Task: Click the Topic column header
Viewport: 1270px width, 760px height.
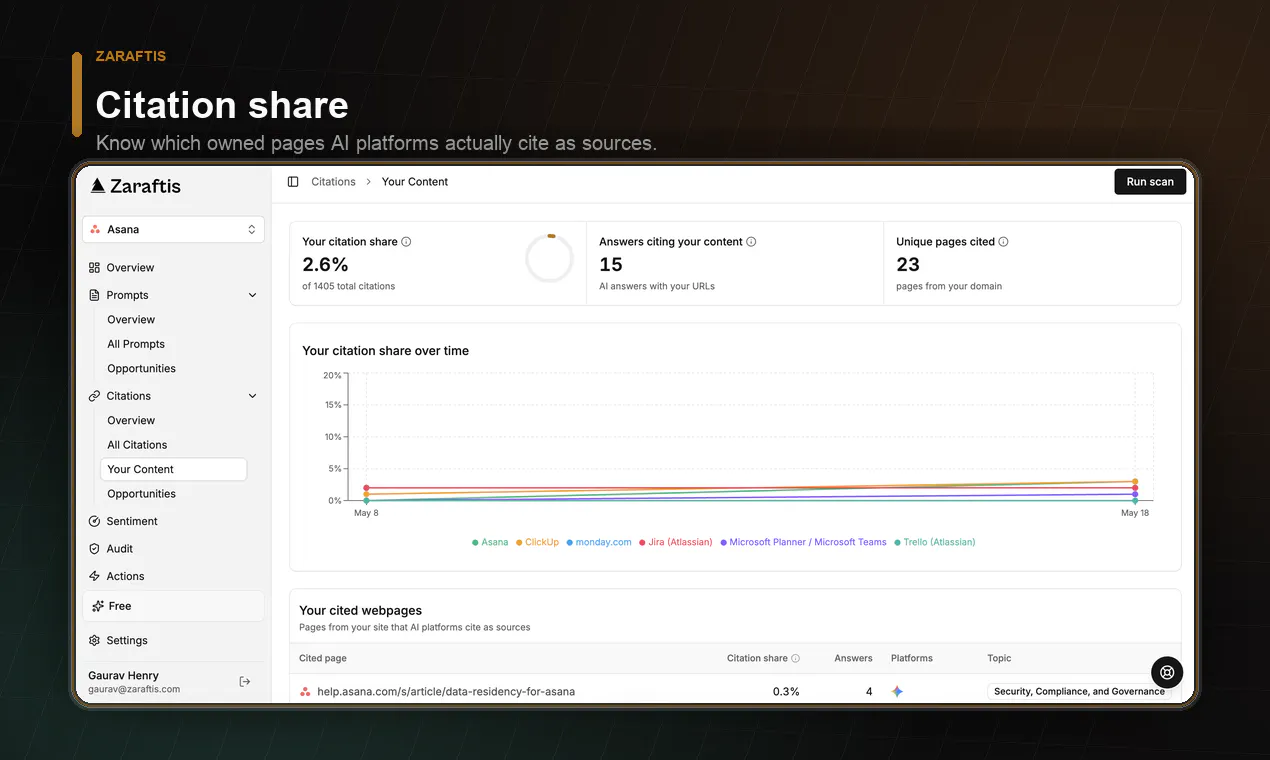Action: click(999, 658)
